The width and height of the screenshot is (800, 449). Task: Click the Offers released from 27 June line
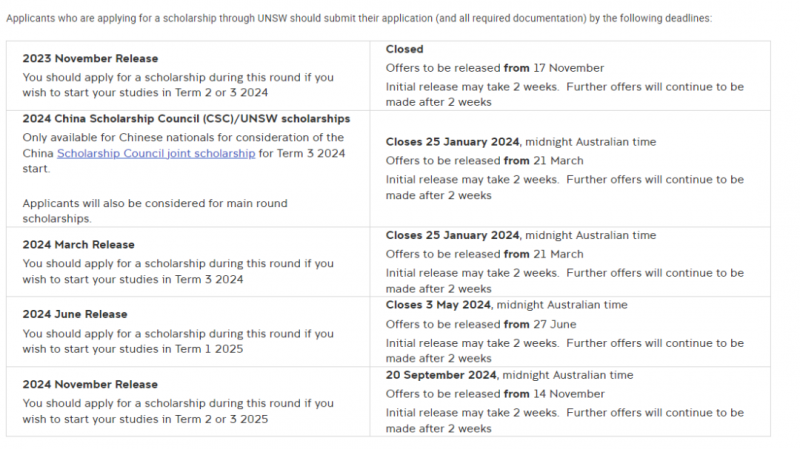481,325
